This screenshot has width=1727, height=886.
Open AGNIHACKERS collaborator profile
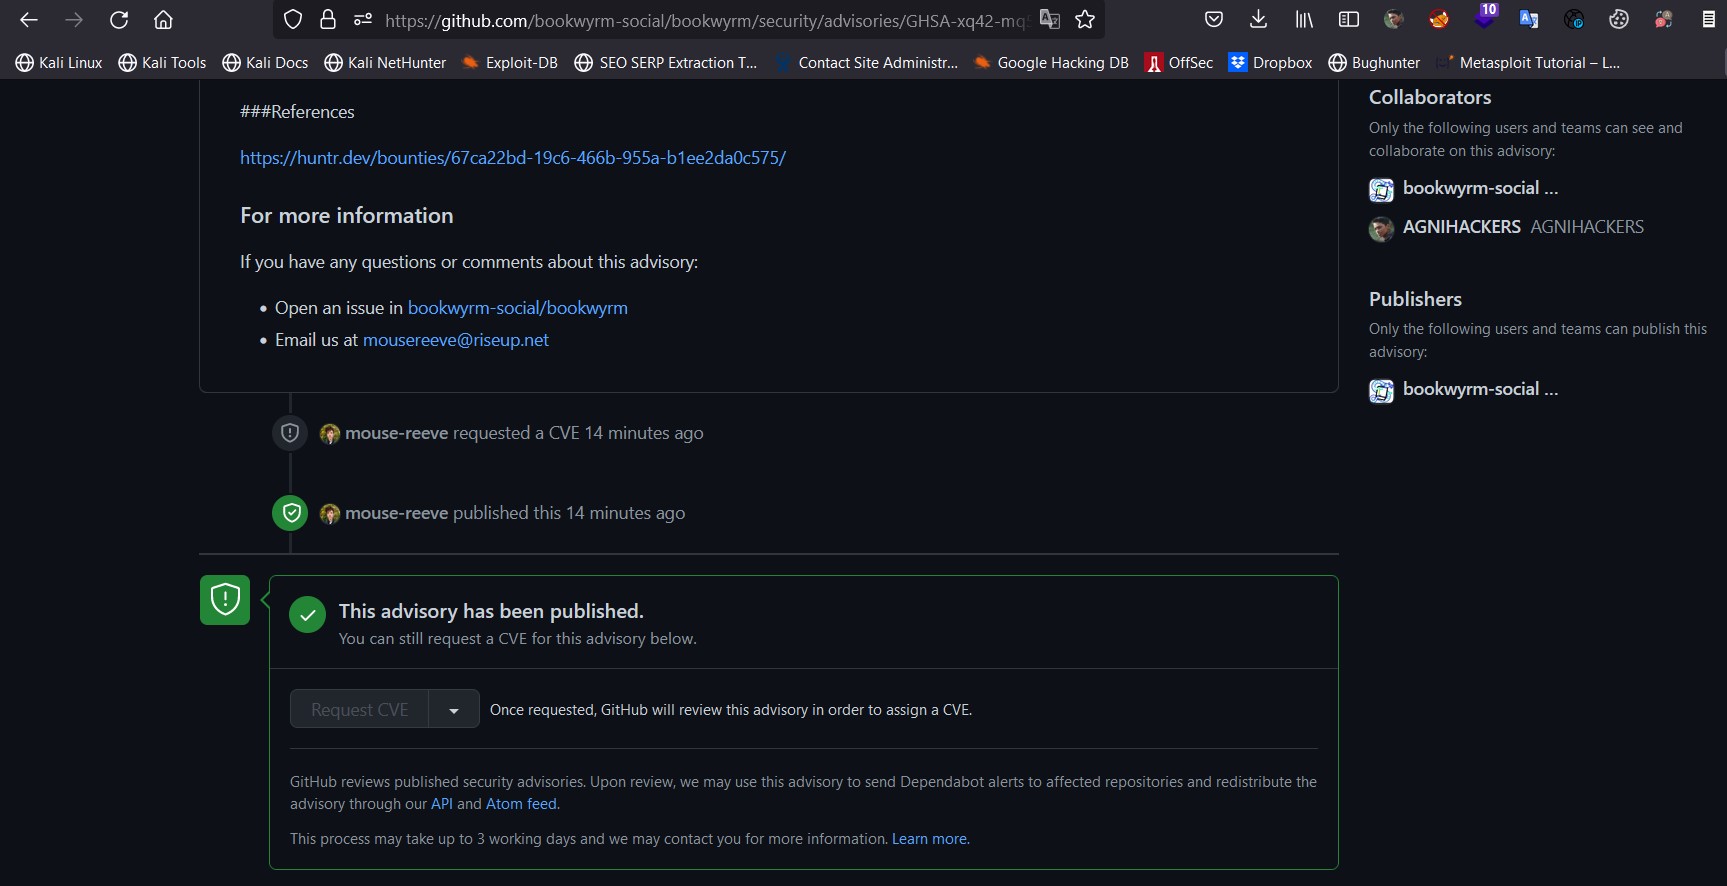tap(1462, 227)
